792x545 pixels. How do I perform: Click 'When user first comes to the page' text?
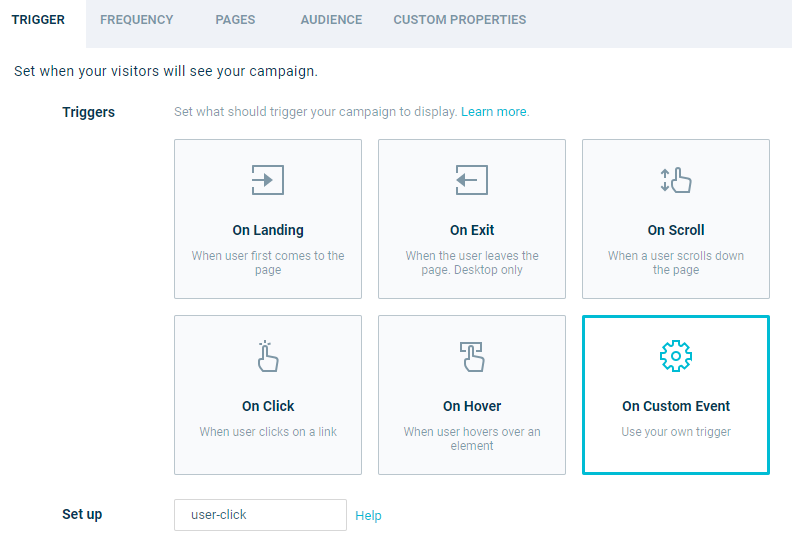268,263
